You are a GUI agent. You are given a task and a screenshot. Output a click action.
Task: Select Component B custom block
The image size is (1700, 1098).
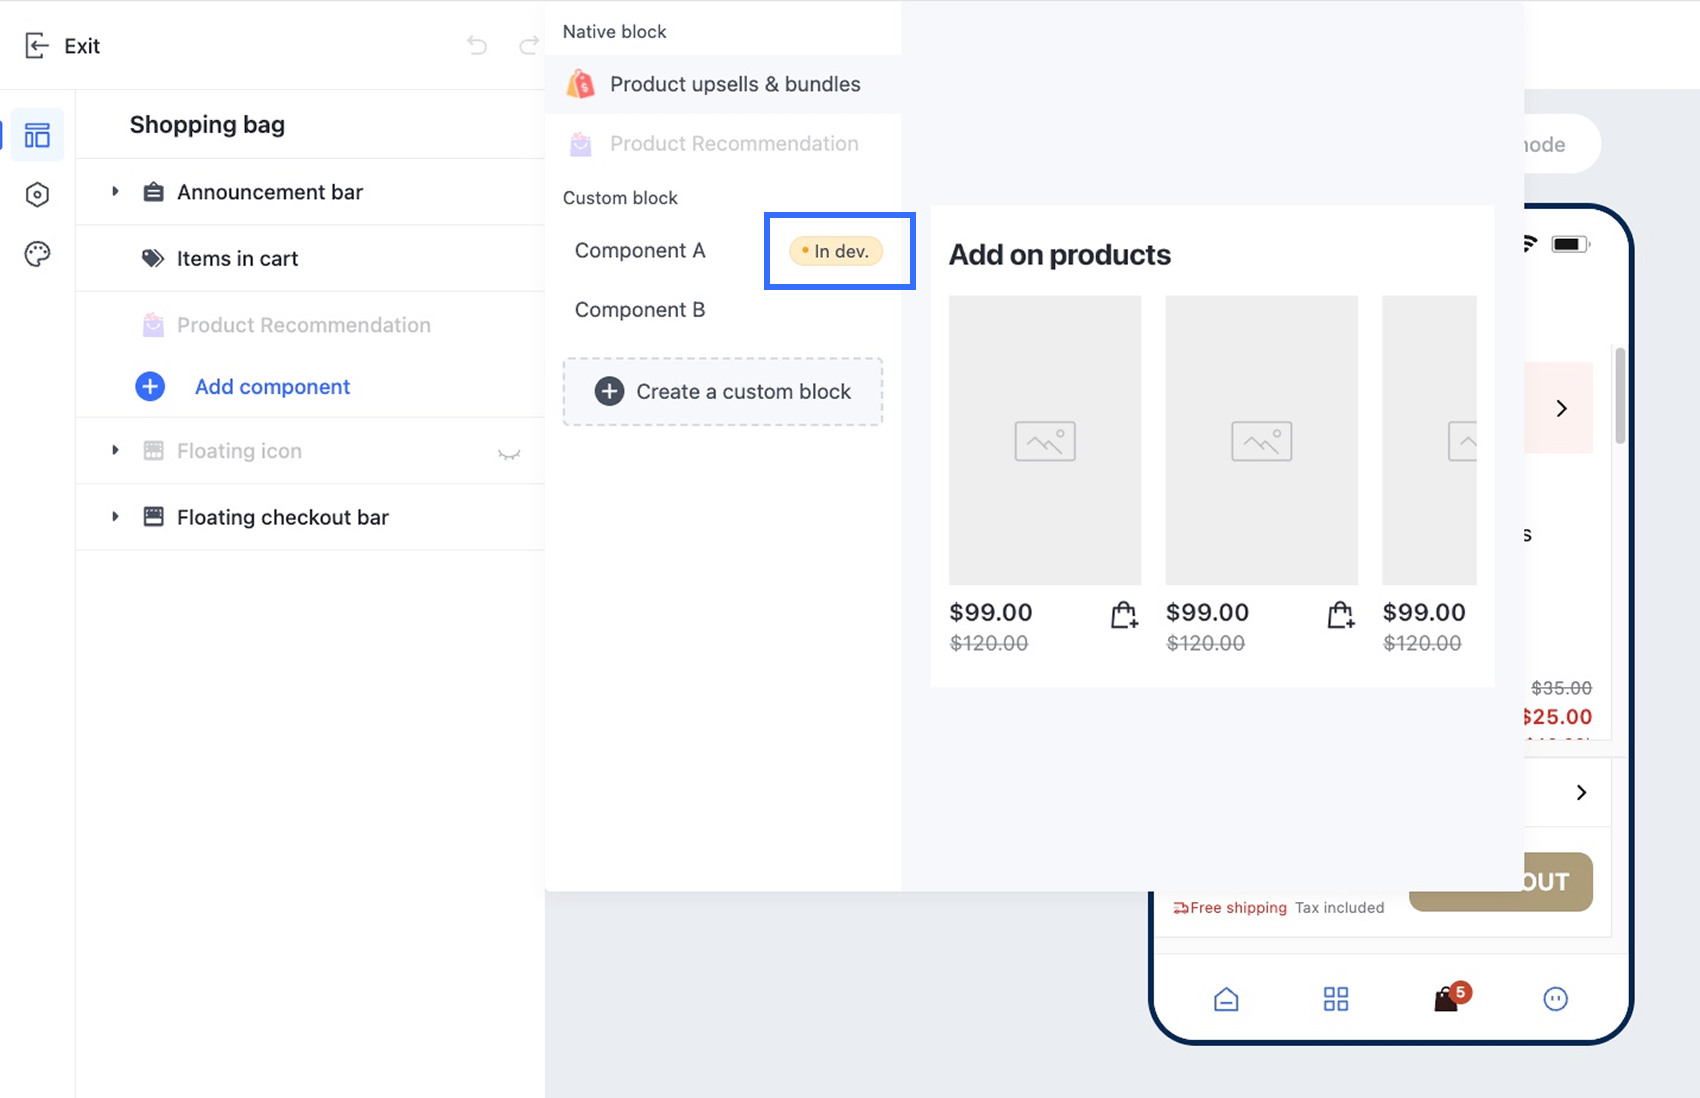pos(640,310)
